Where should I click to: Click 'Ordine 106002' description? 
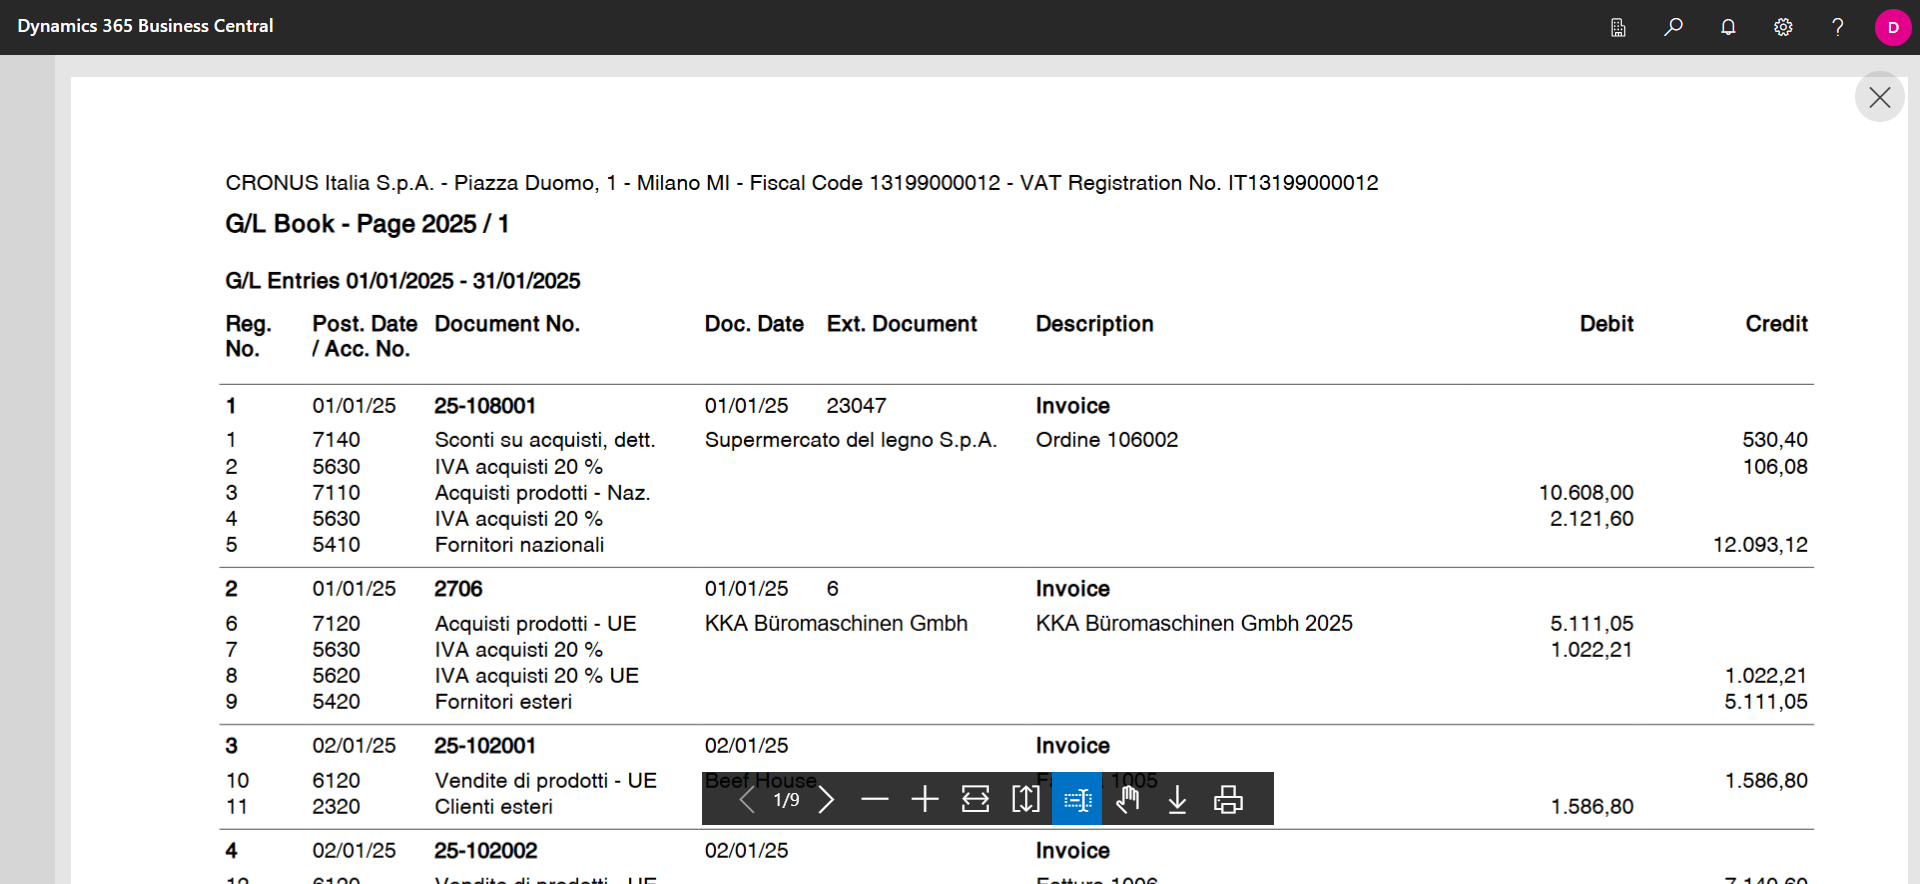click(1107, 440)
